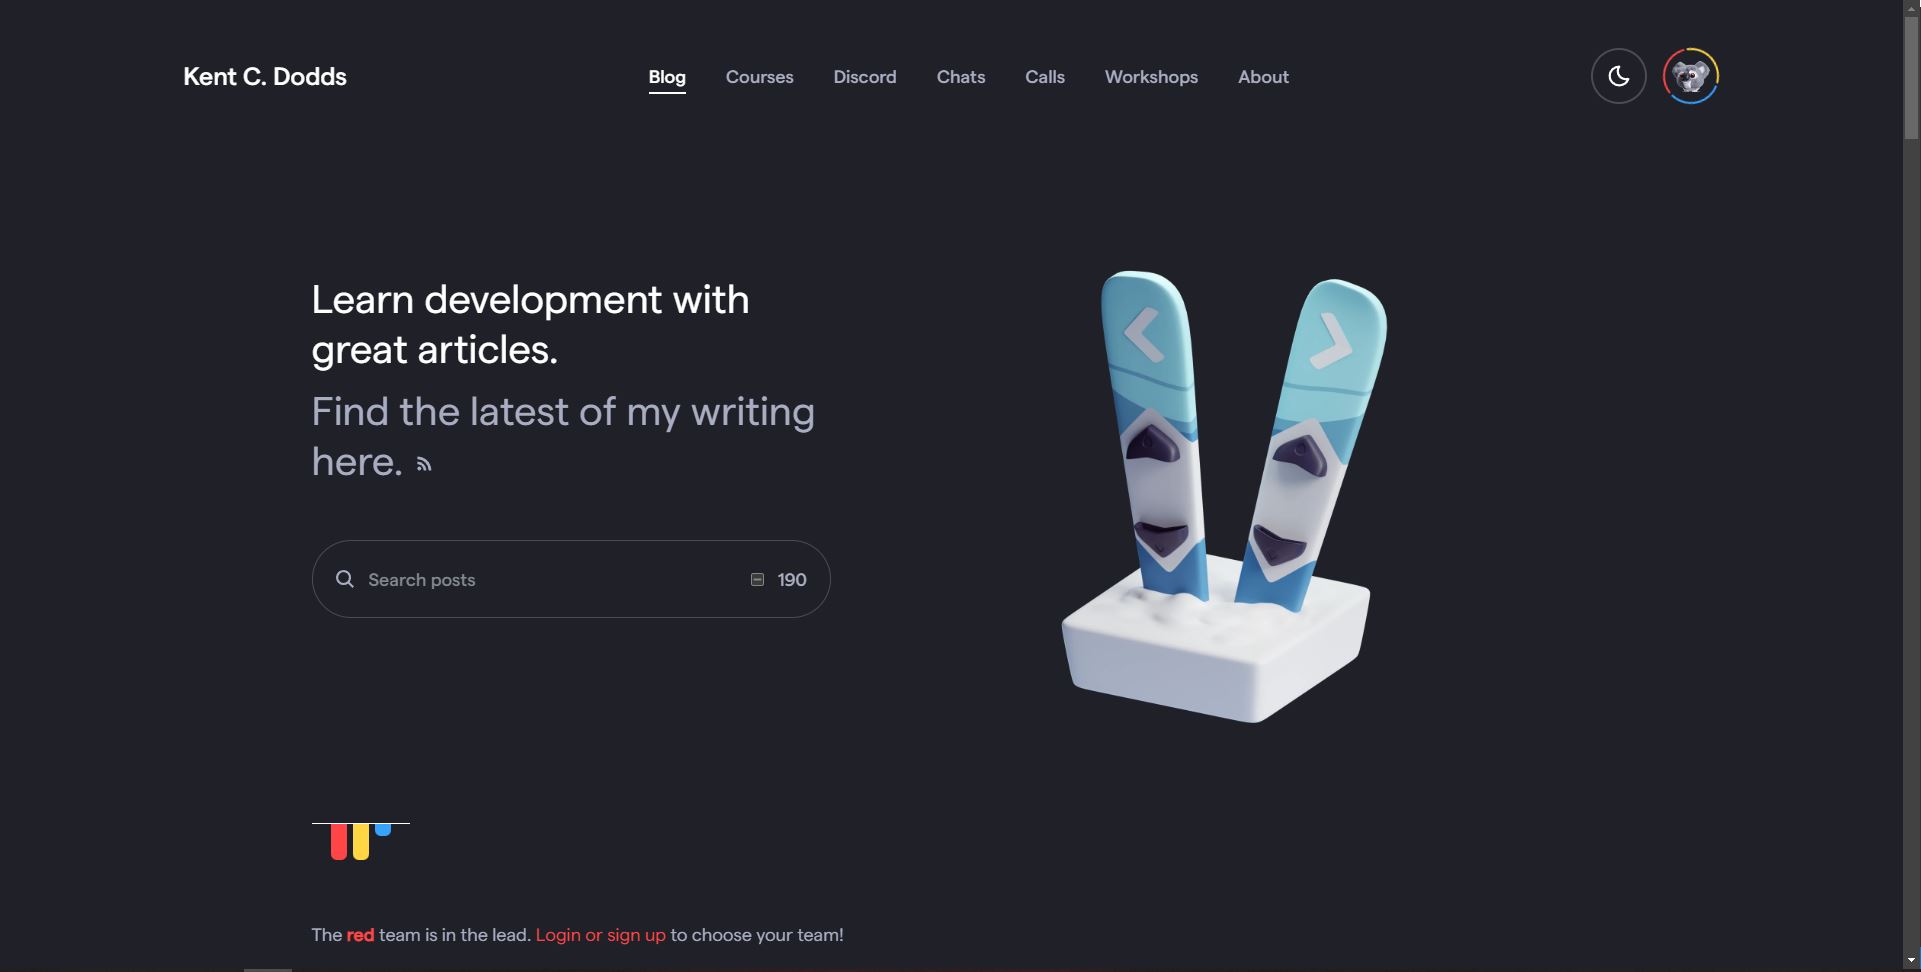Click the post count icon beside 190

tap(757, 580)
